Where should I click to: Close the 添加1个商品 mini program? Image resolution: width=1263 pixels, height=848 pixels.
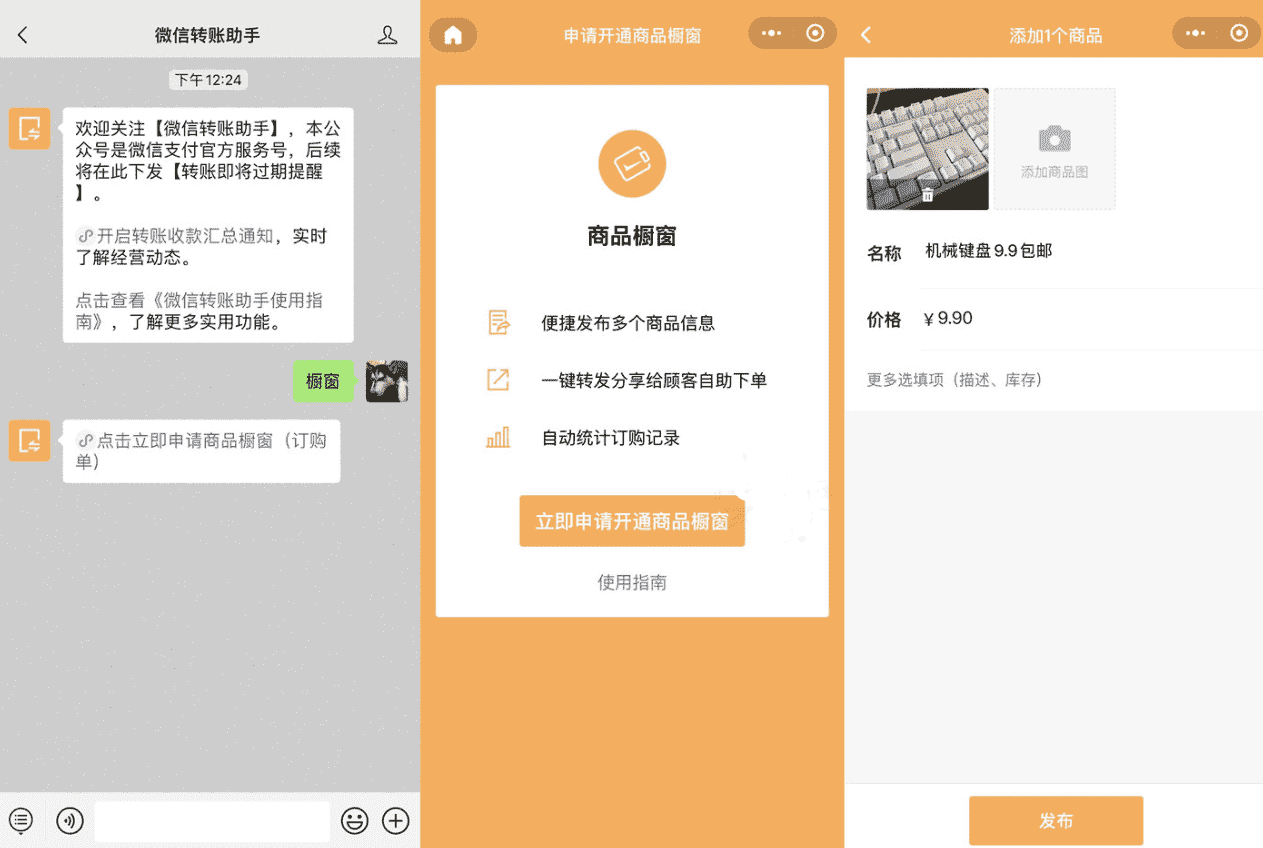pos(1239,33)
